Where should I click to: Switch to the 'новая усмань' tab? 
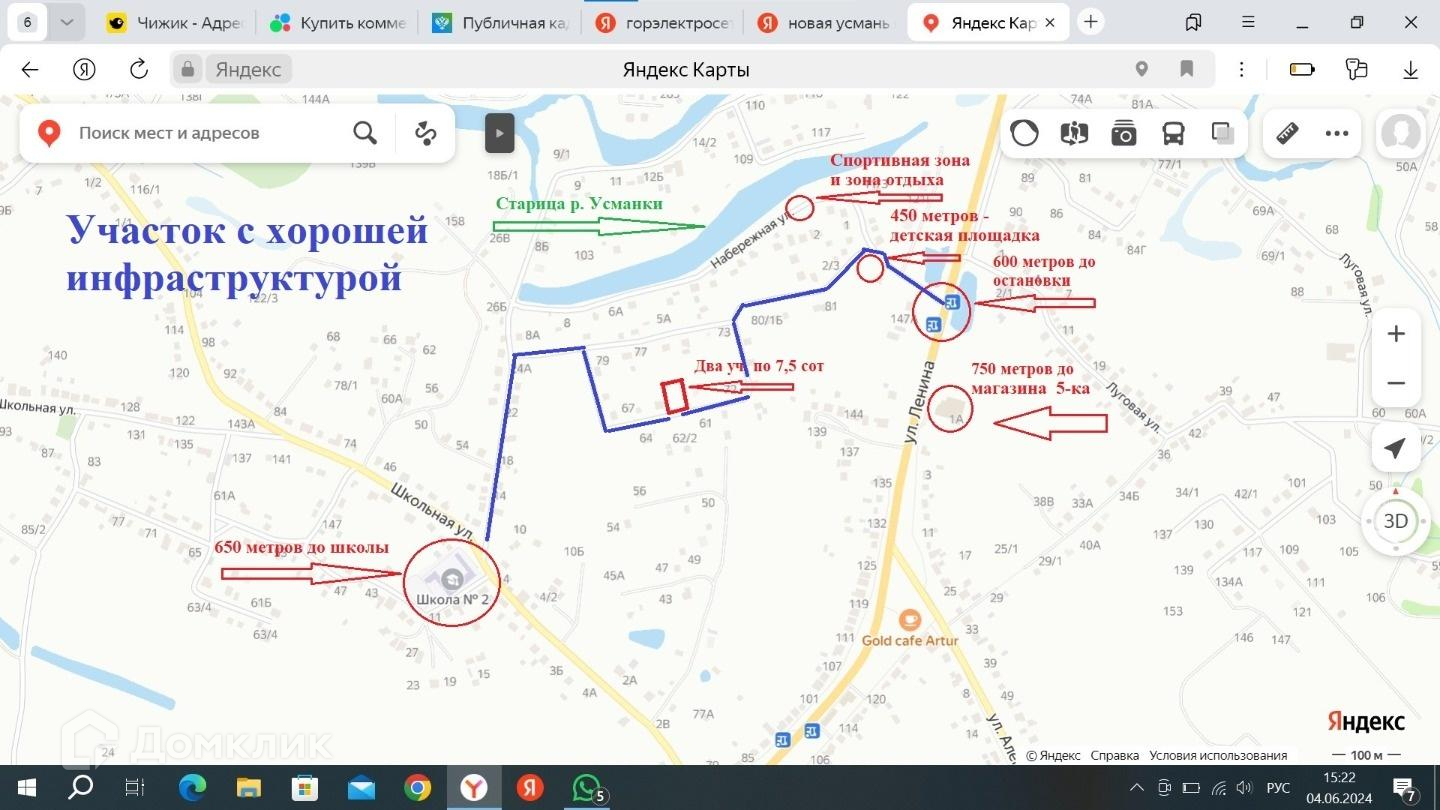click(827, 23)
